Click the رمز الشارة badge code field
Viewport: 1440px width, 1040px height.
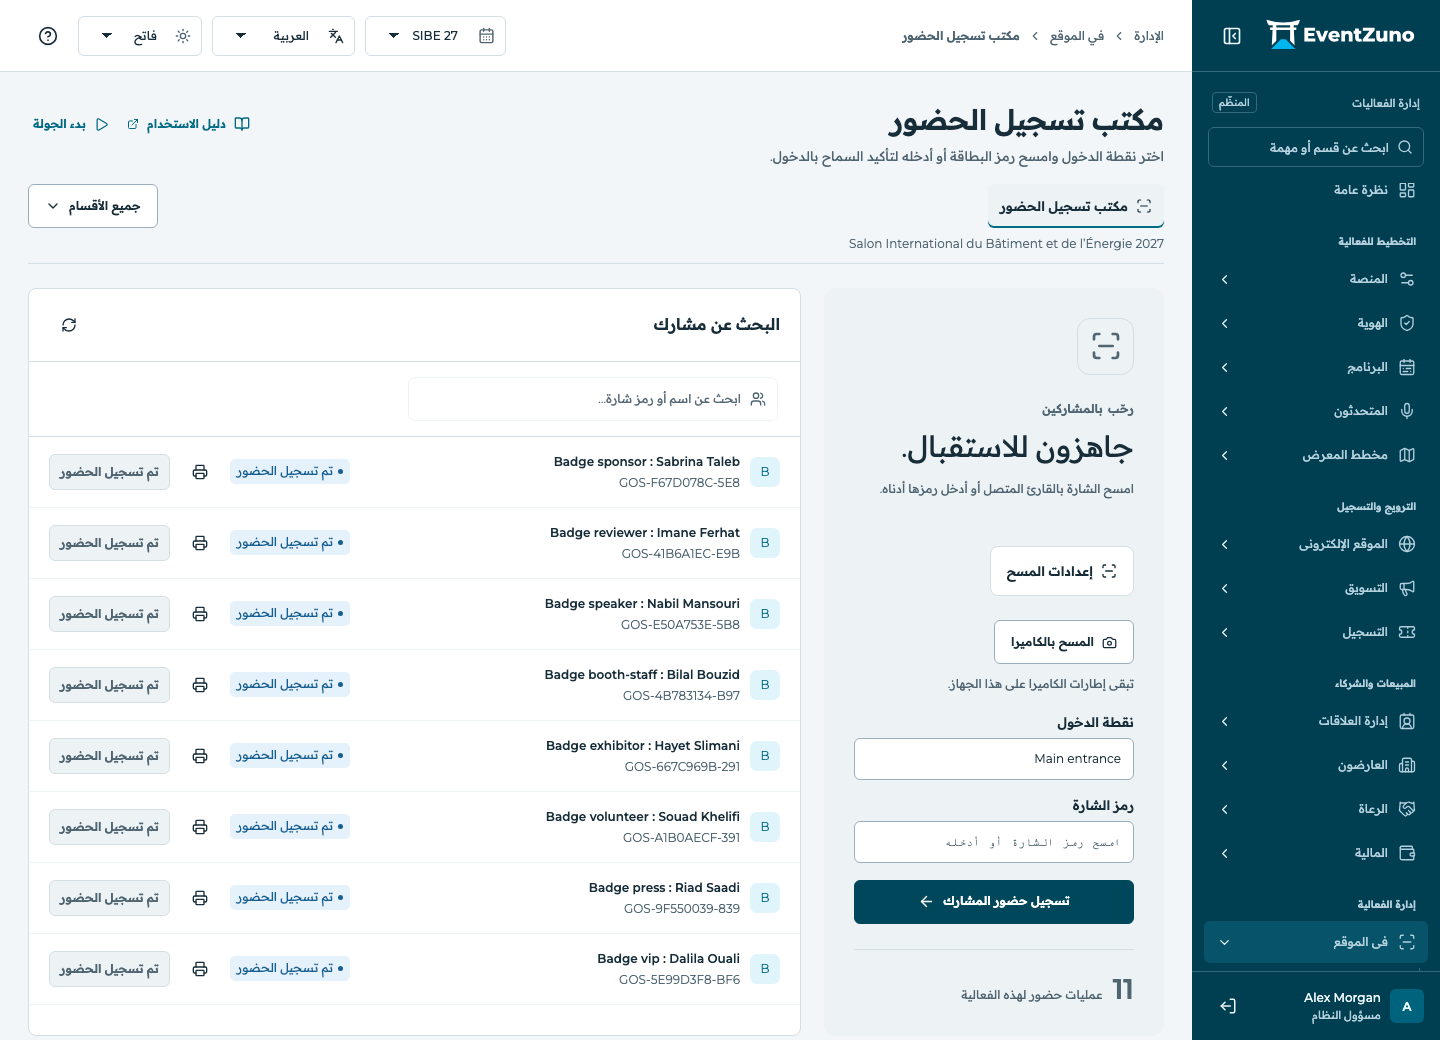point(994,842)
